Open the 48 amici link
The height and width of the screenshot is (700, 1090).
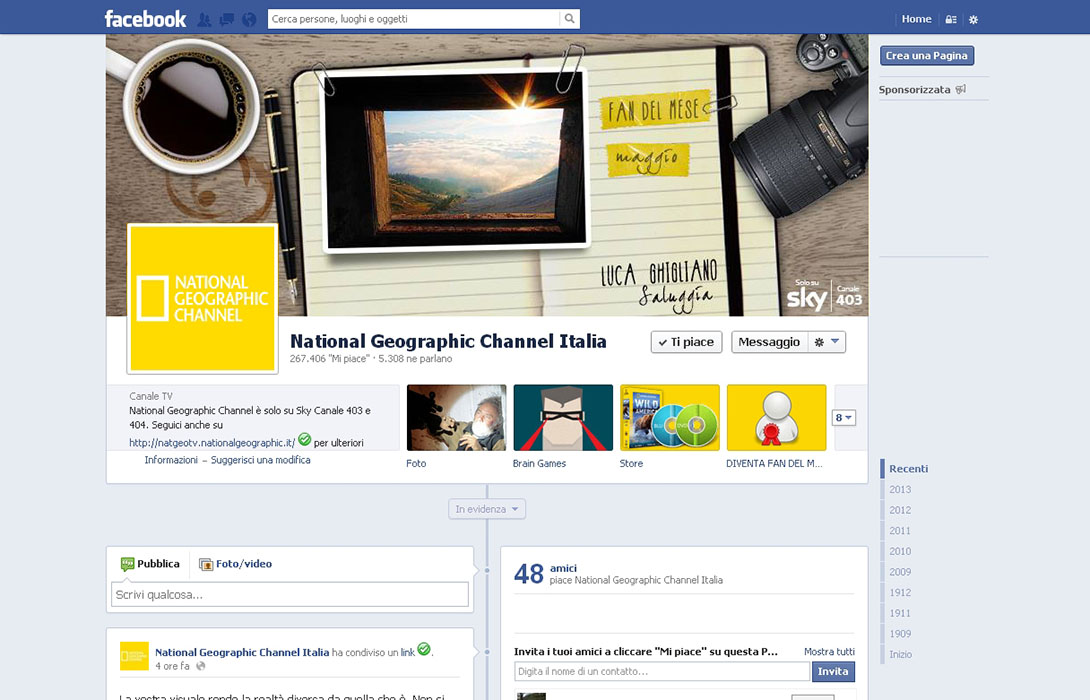(x=546, y=573)
